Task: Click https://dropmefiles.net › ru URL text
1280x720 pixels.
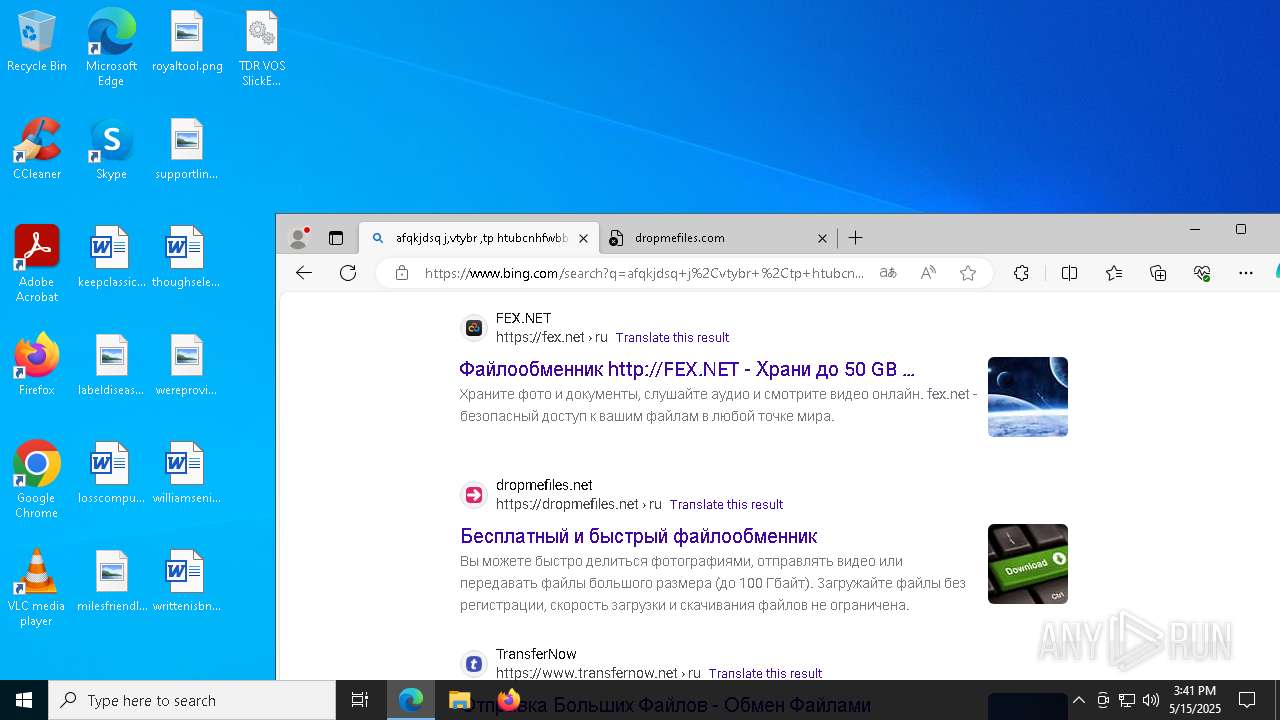Action: tap(579, 505)
